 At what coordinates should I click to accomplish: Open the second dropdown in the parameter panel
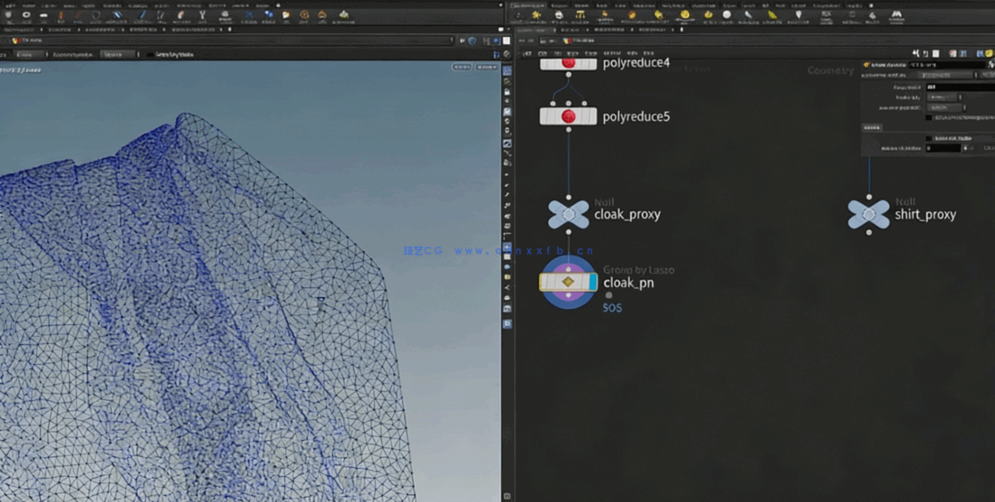[x=944, y=108]
